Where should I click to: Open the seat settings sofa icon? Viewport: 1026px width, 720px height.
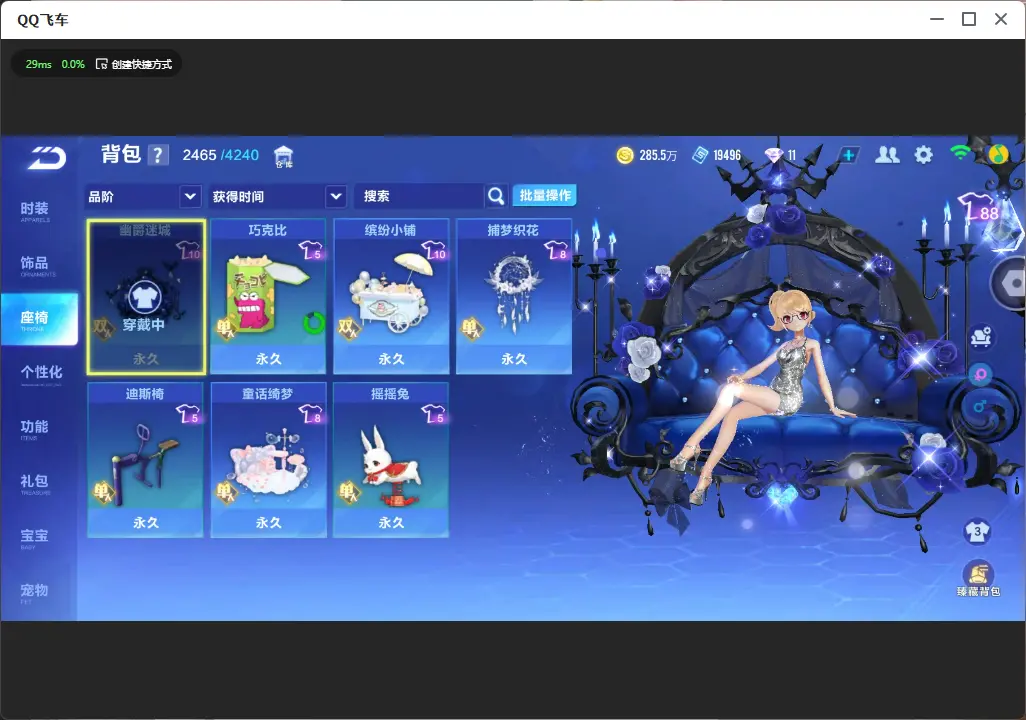pyautogui.click(x=981, y=336)
